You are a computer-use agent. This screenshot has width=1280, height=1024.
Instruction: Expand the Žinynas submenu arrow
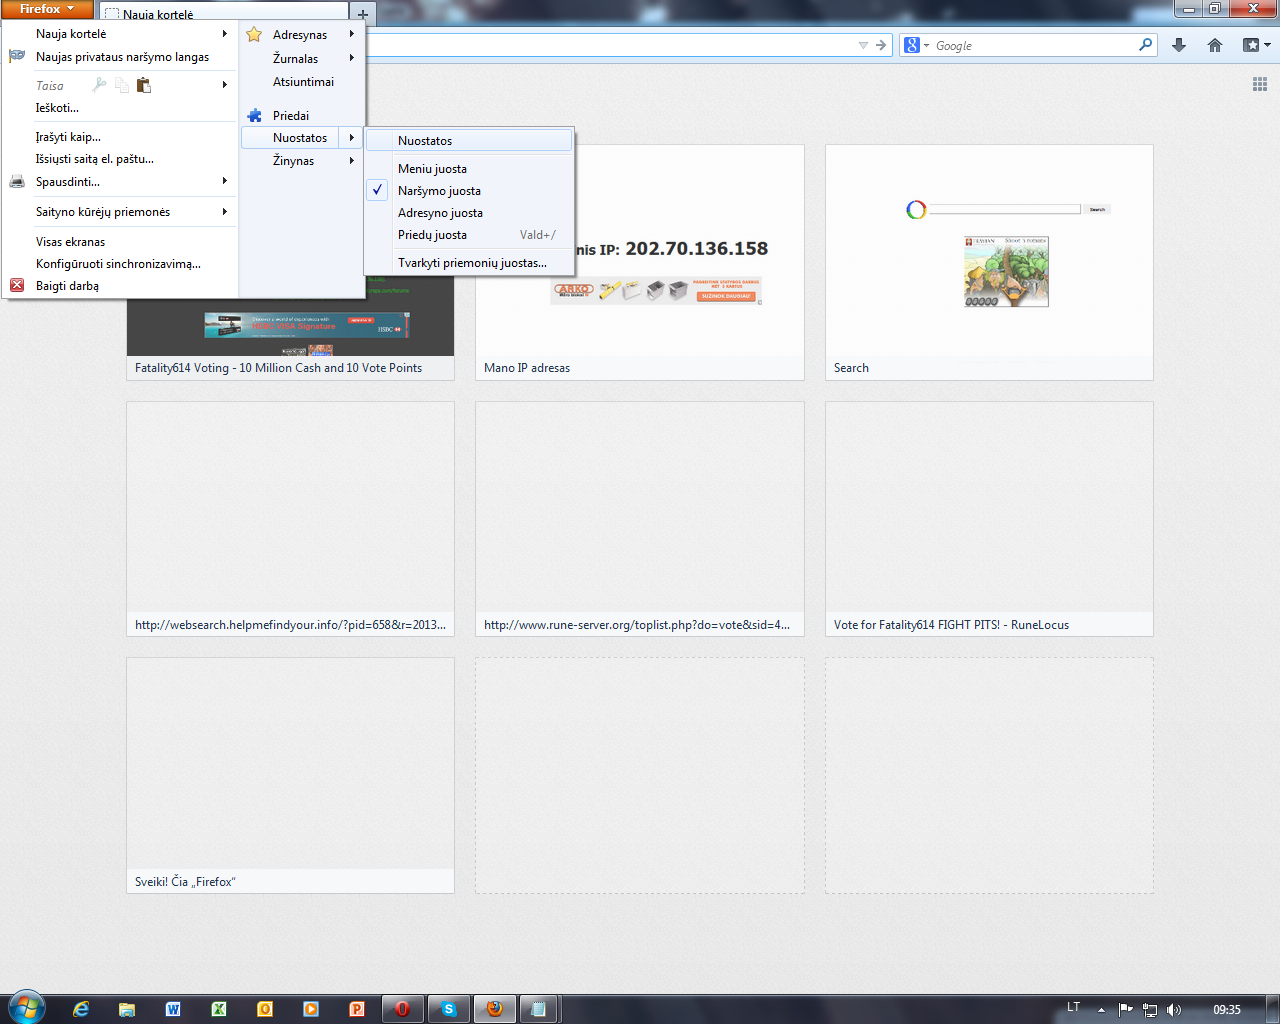352,160
